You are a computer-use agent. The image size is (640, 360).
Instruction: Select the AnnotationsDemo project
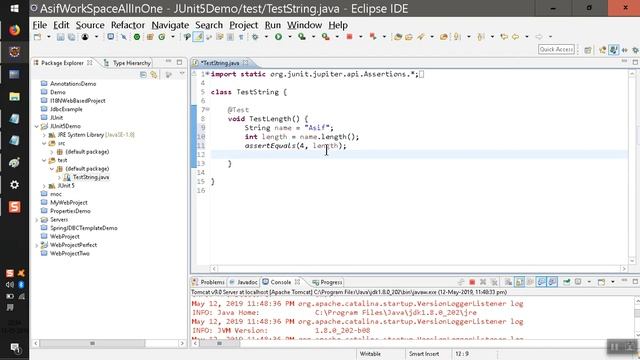tap(73, 84)
